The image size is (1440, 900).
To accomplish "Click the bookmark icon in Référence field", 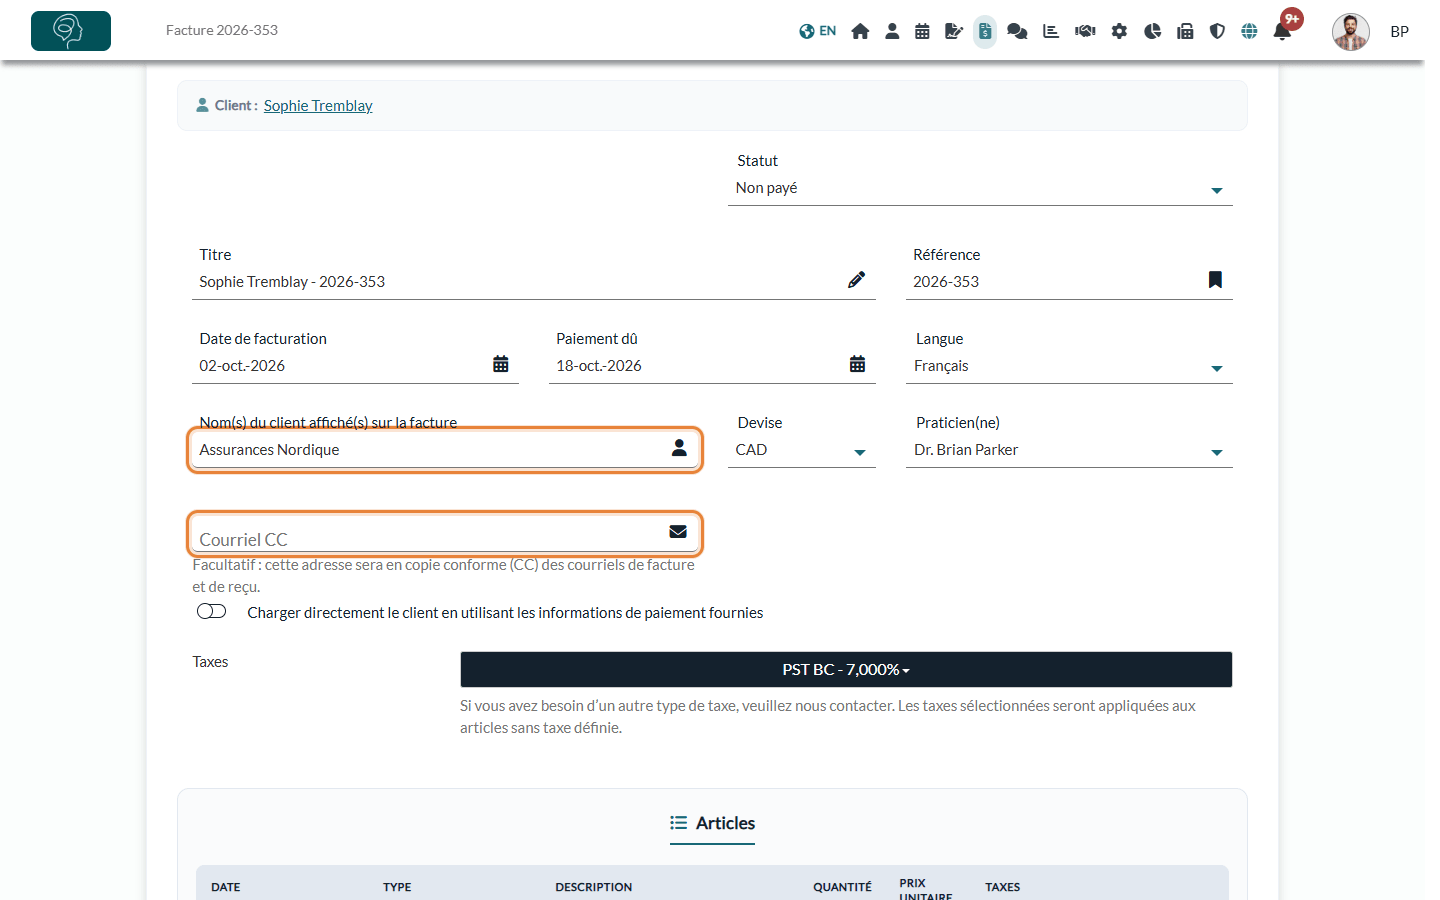I will pyautogui.click(x=1215, y=280).
